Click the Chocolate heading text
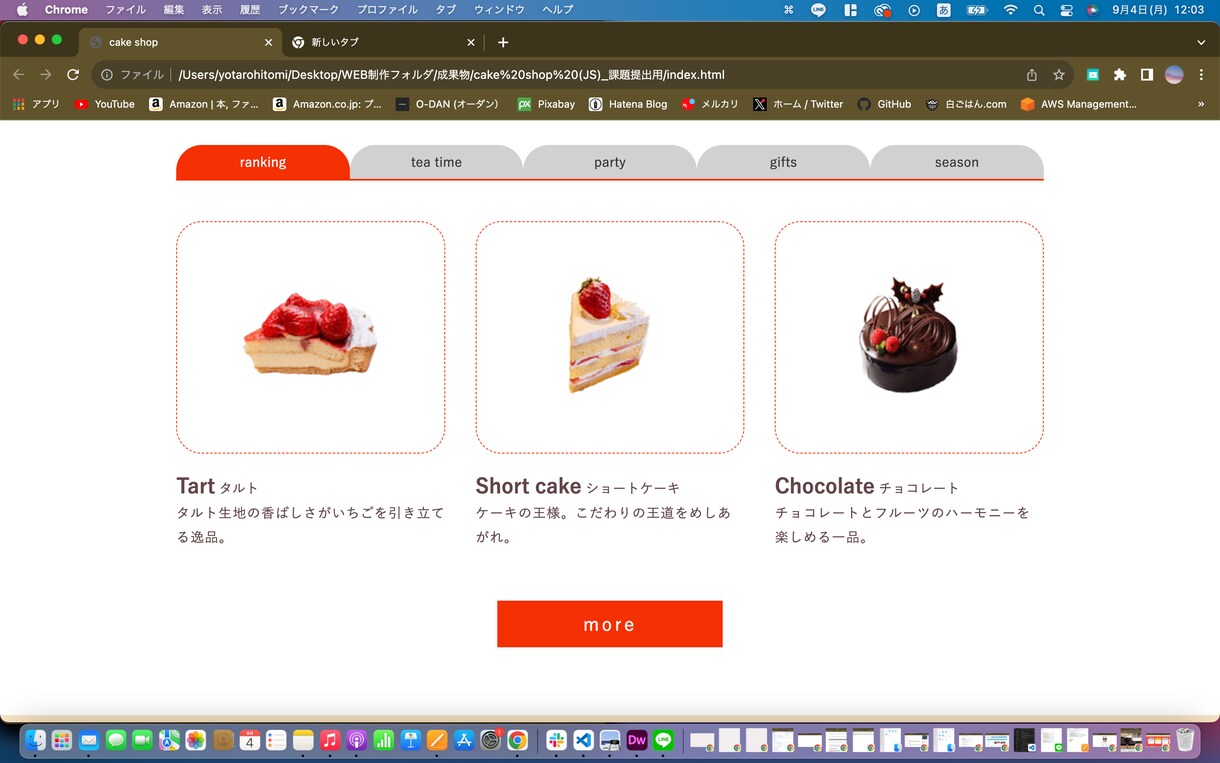This screenshot has height=763, width=1220. point(825,486)
